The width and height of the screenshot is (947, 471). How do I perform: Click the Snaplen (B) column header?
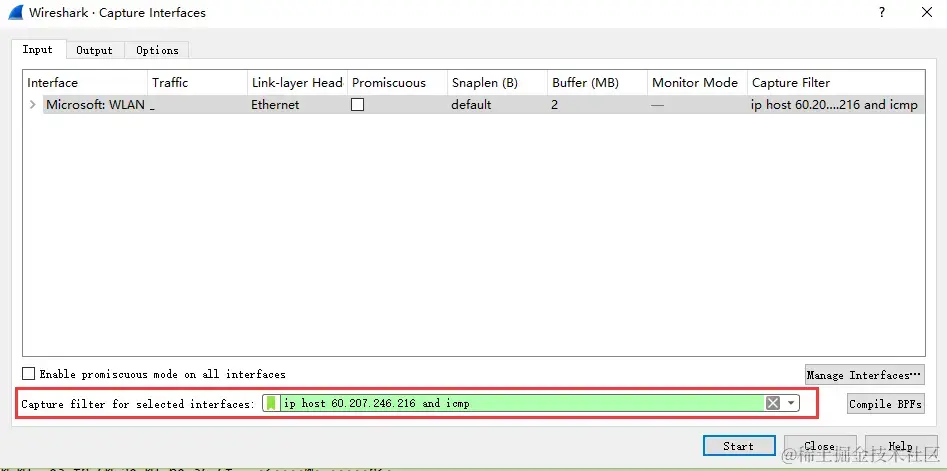click(498, 83)
